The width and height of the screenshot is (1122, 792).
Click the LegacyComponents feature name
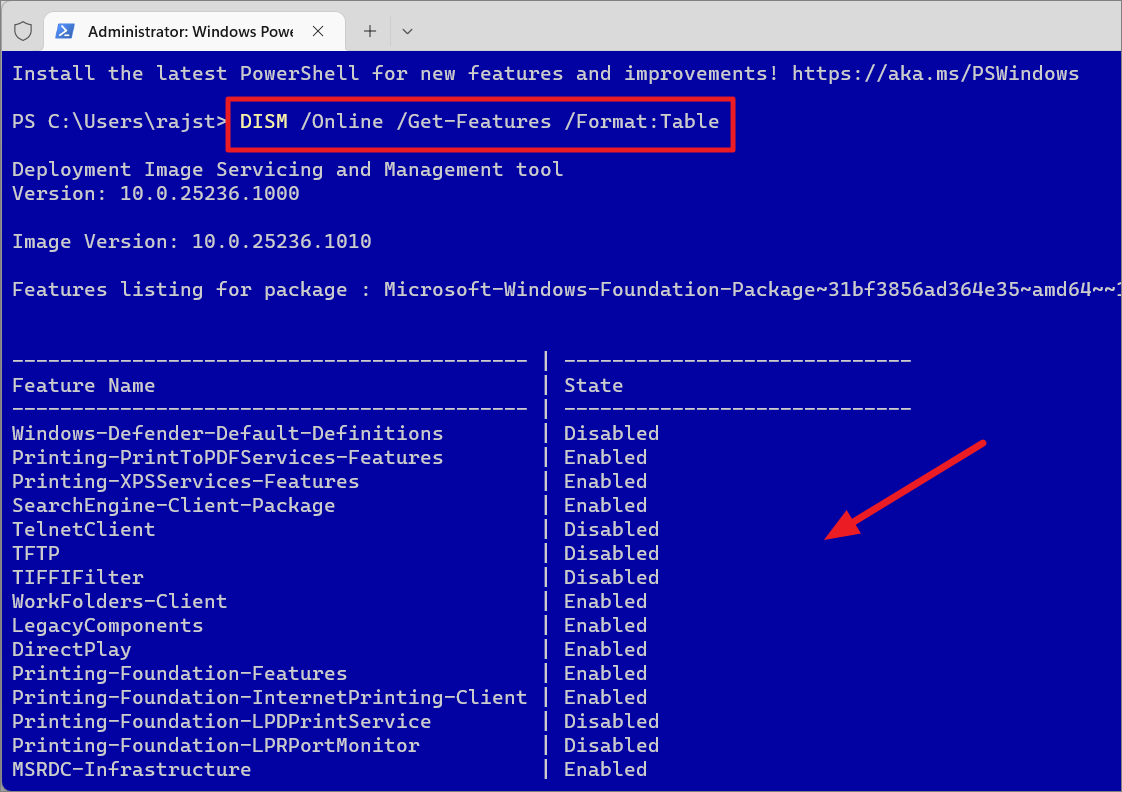click(x=107, y=625)
